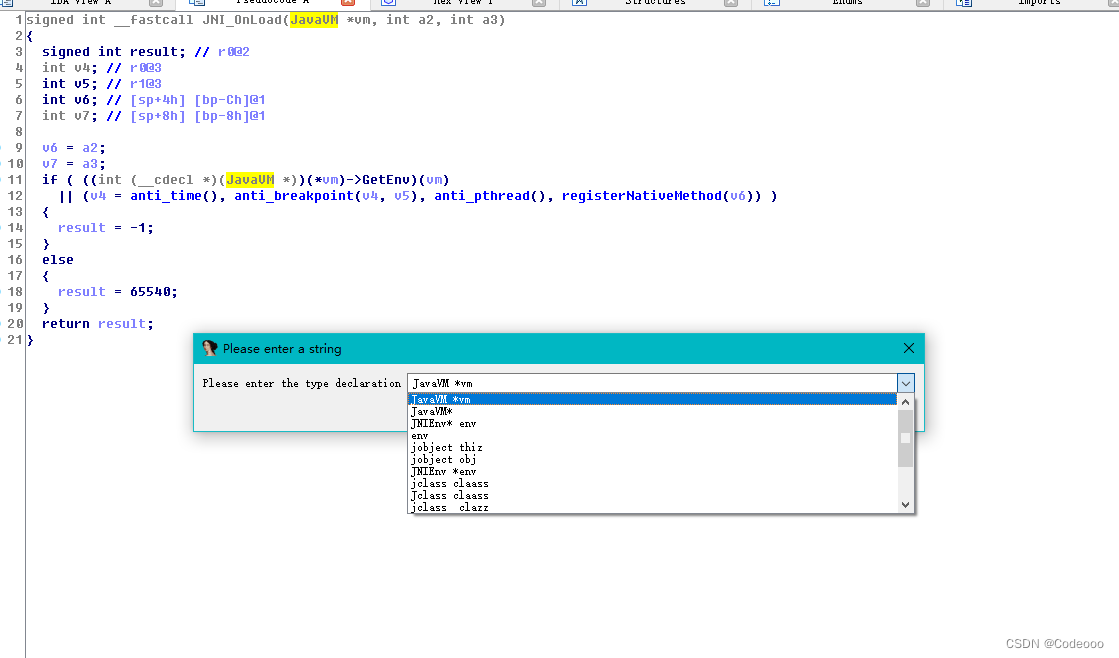Close the Pseudocode tab with its red X
The height and width of the screenshot is (658, 1119).
[x=348, y=3]
